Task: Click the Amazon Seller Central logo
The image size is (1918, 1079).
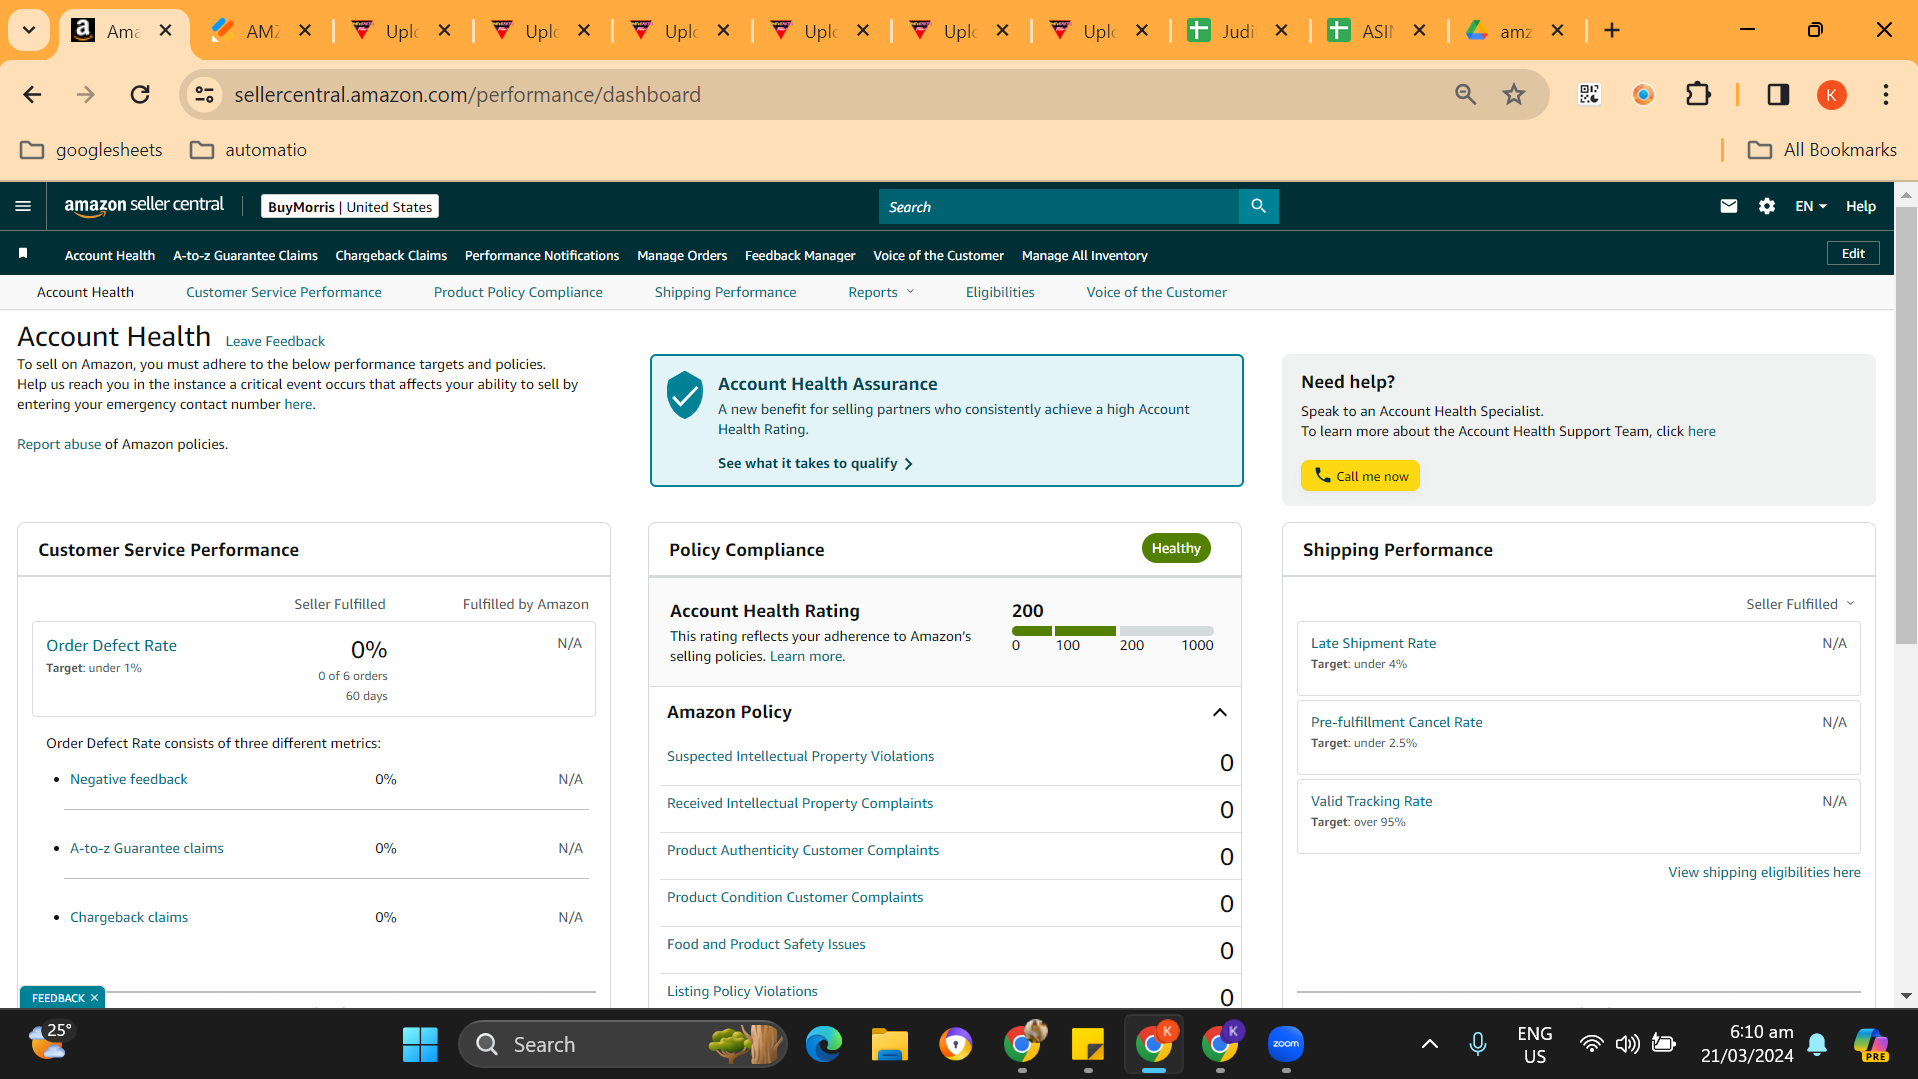Action: tap(144, 206)
